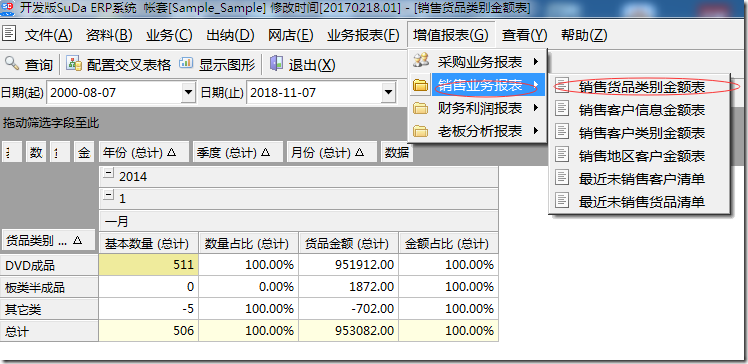Click the 退出 door icon
This screenshot has width=748, height=364.
coord(276,63)
